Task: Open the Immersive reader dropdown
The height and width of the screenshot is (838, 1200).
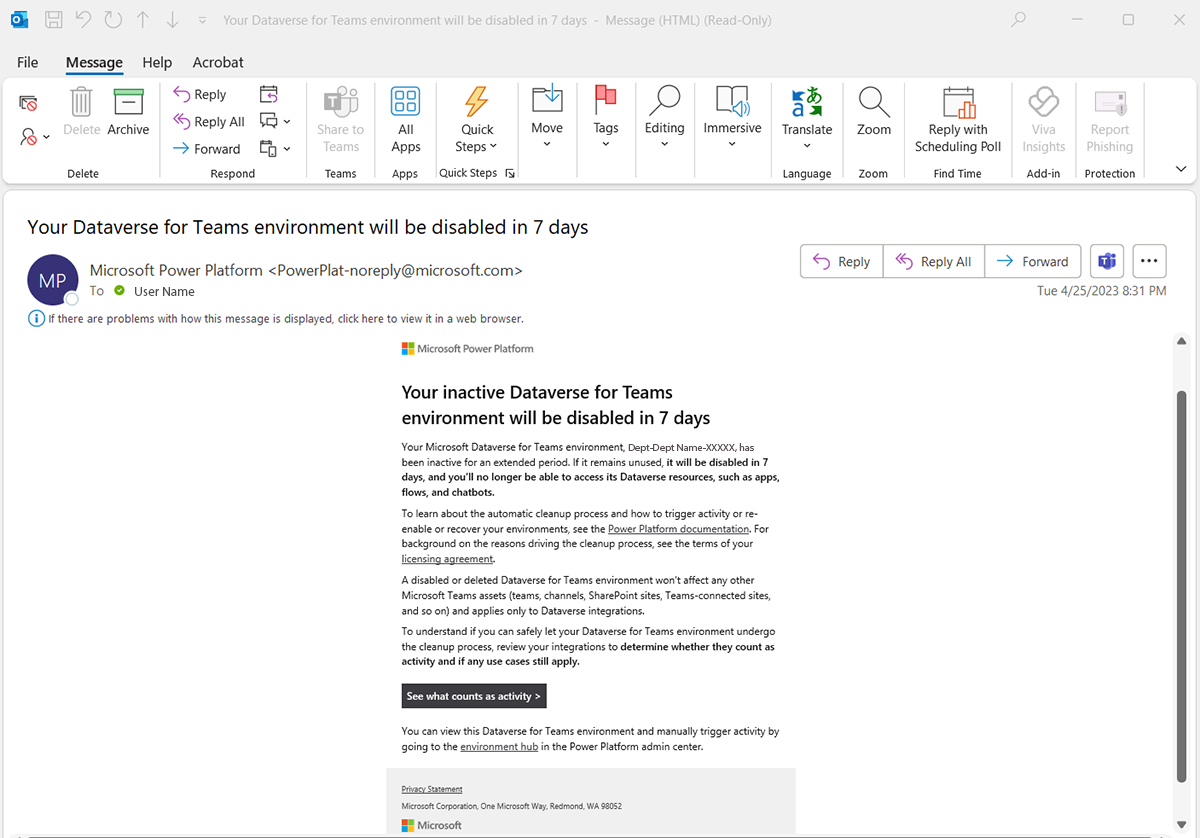Action: (732, 117)
